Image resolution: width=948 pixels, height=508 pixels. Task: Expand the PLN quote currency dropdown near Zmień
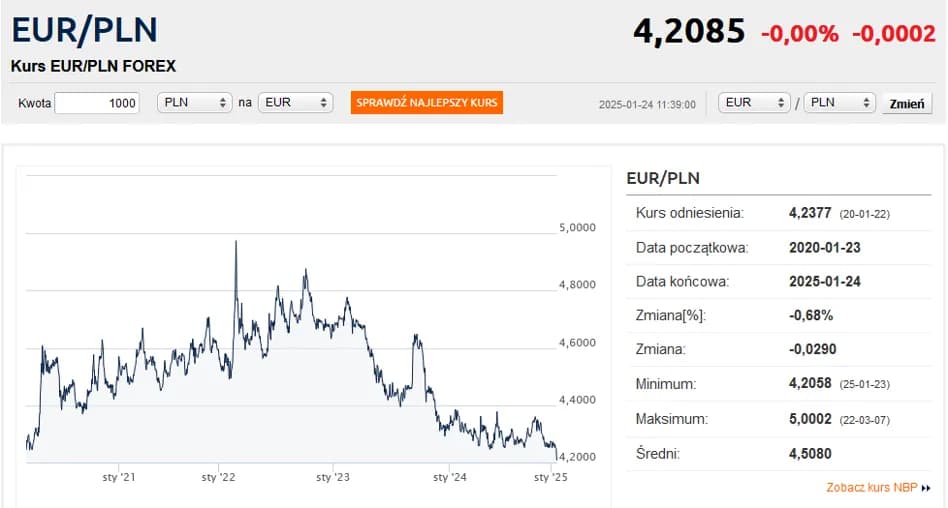click(x=840, y=103)
